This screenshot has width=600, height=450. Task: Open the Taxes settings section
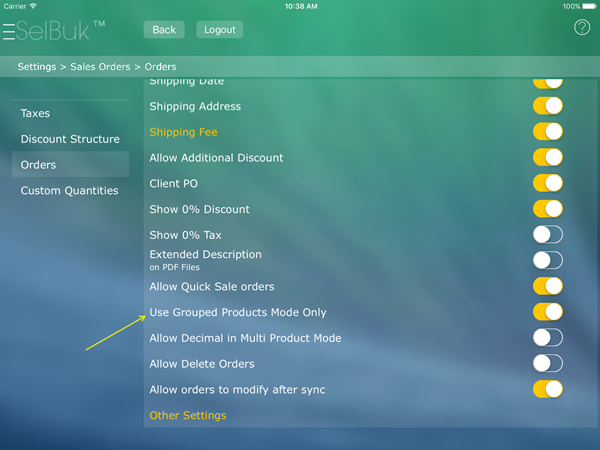pos(35,114)
